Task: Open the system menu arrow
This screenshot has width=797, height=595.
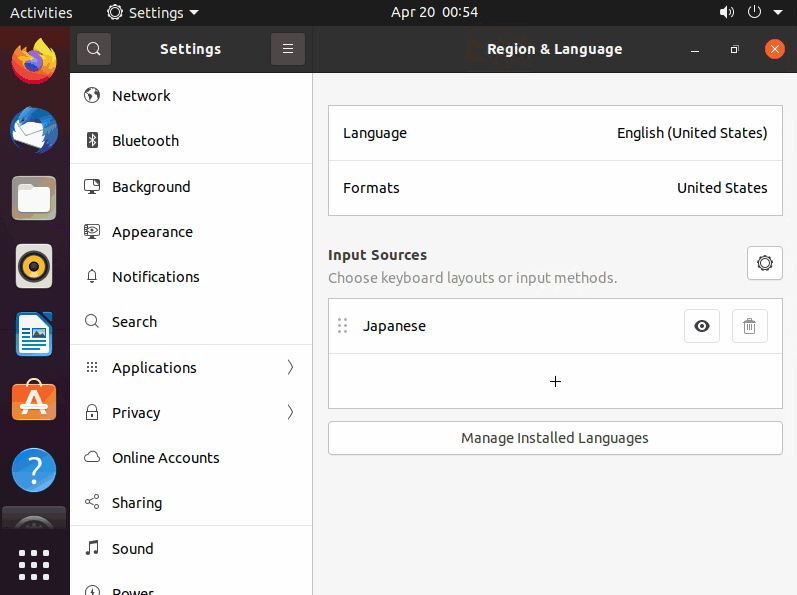Action: point(778,13)
